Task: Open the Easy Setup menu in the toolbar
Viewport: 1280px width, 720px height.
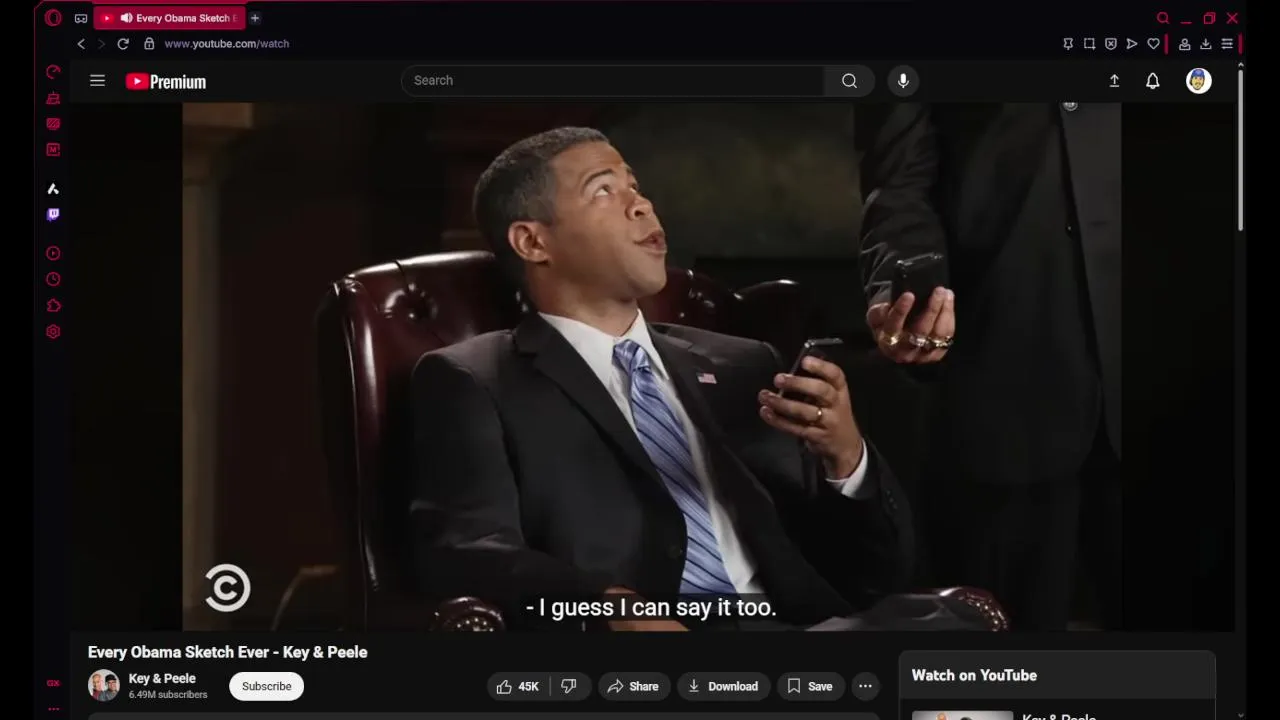Action: pos(1227,44)
